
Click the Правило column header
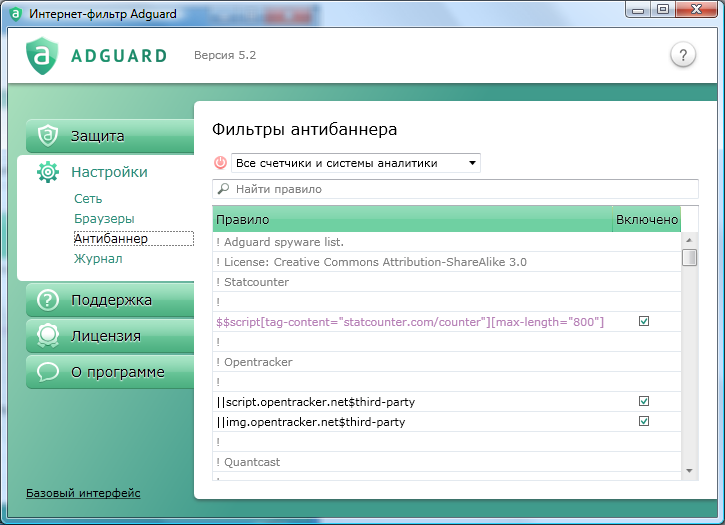pos(412,219)
